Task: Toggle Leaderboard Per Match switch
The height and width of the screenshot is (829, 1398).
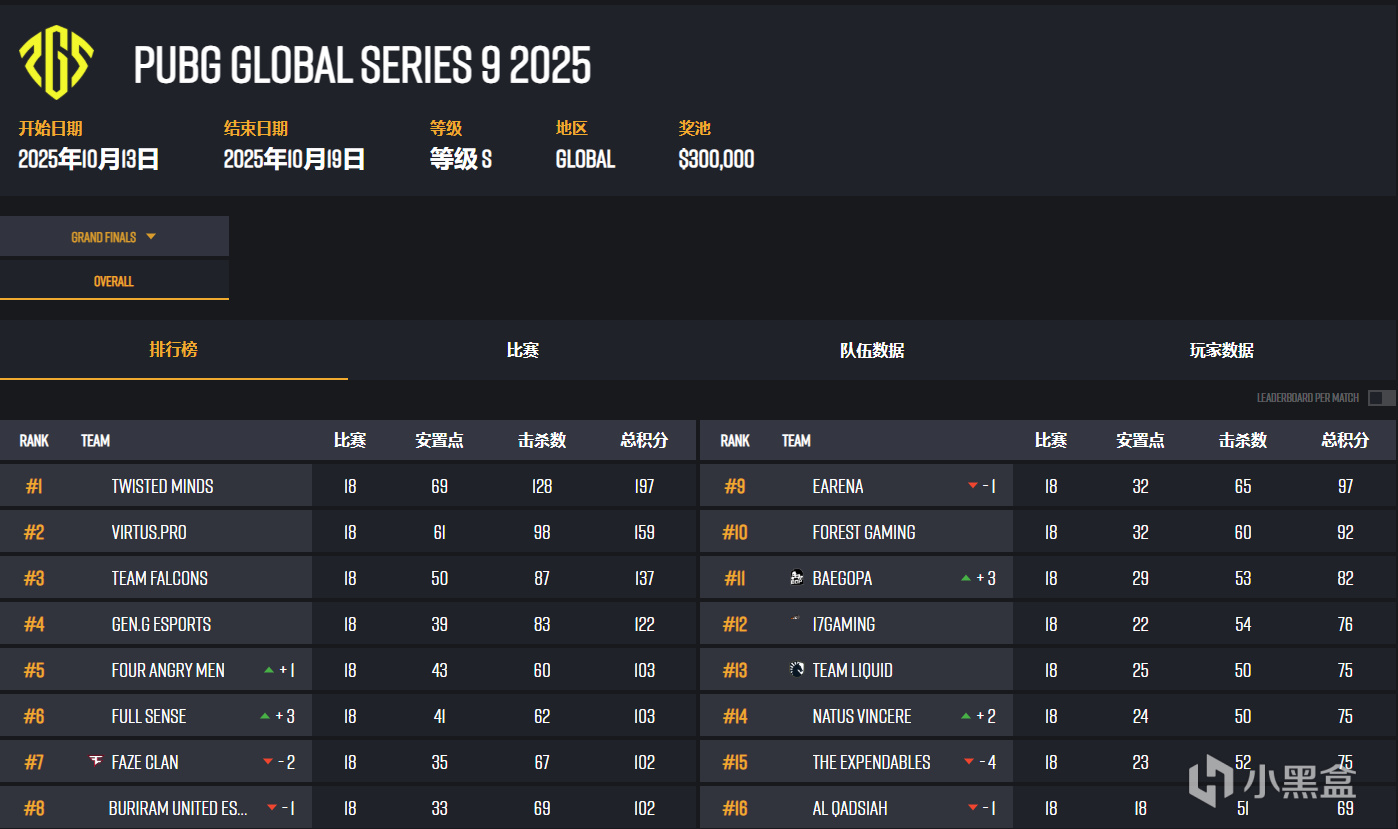Action: point(1381,398)
